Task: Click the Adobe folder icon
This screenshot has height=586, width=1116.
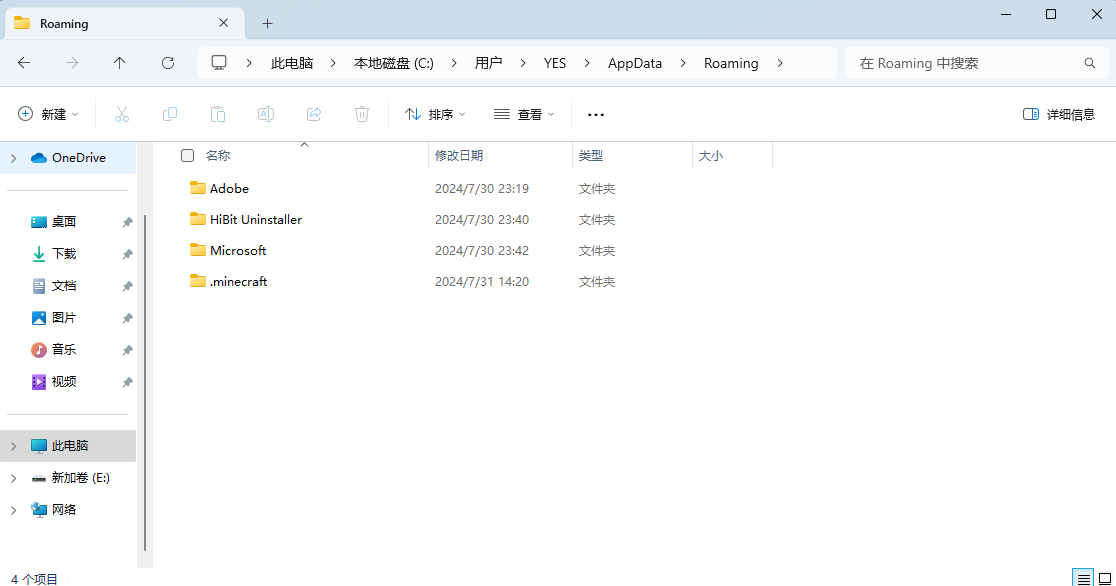Action: [x=198, y=188]
